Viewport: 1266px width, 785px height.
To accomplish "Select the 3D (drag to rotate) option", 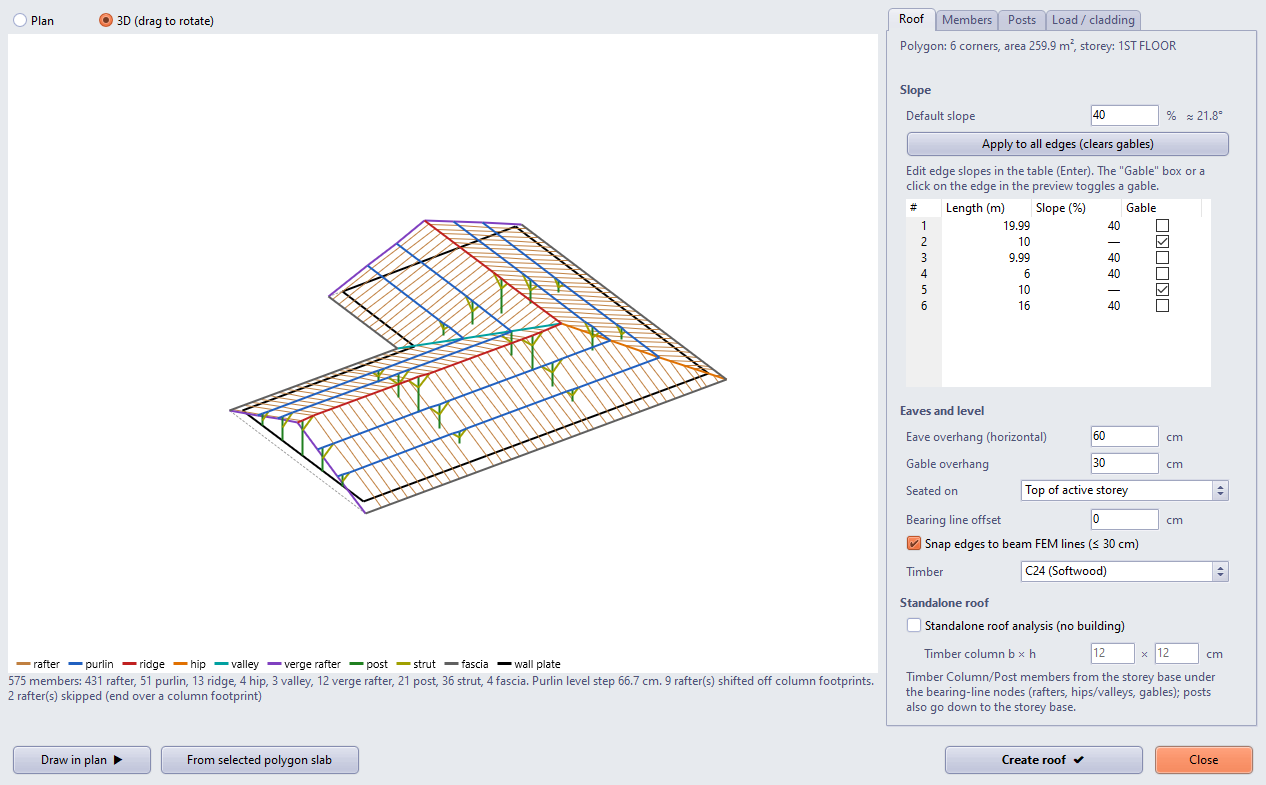I will (106, 20).
